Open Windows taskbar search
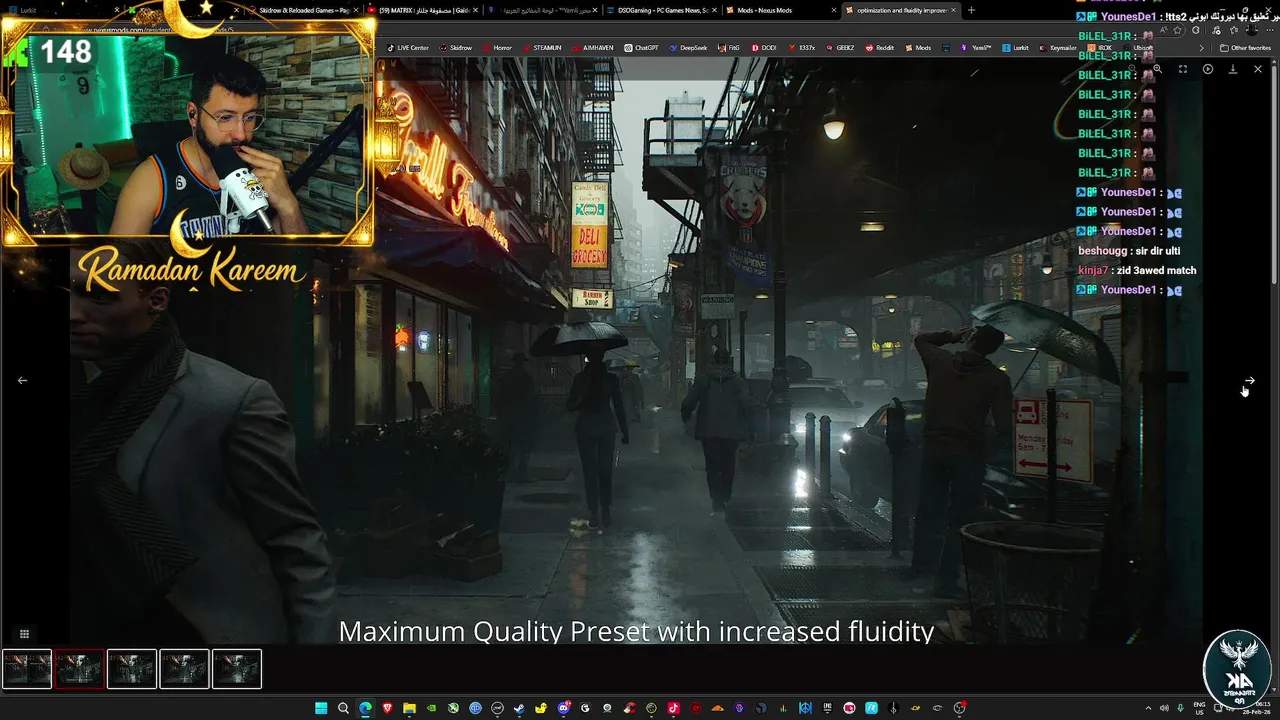1280x720 pixels. coord(343,708)
